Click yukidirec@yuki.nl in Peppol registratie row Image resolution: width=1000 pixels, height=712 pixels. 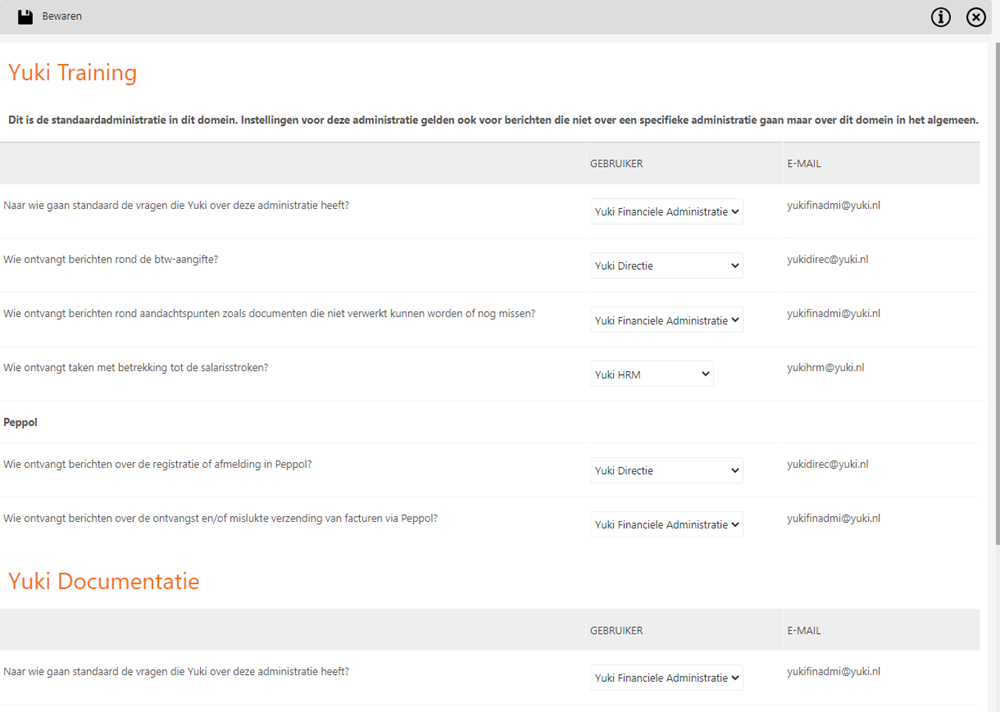pos(827,464)
